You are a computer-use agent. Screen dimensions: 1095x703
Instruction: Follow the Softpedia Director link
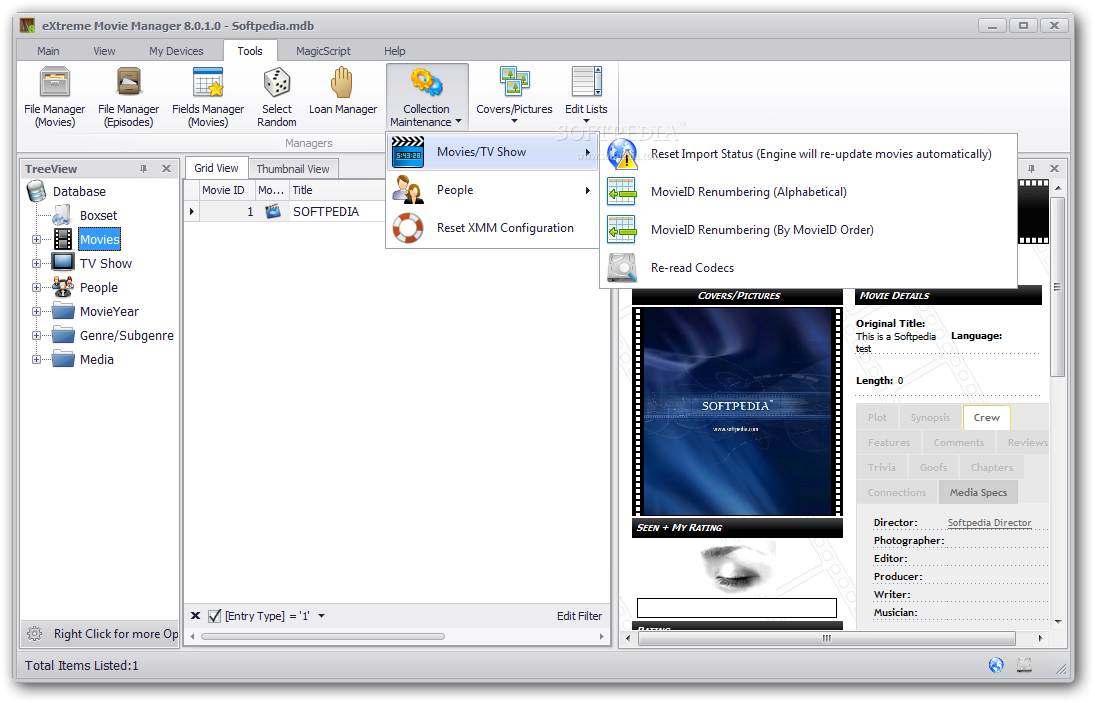coord(989,522)
